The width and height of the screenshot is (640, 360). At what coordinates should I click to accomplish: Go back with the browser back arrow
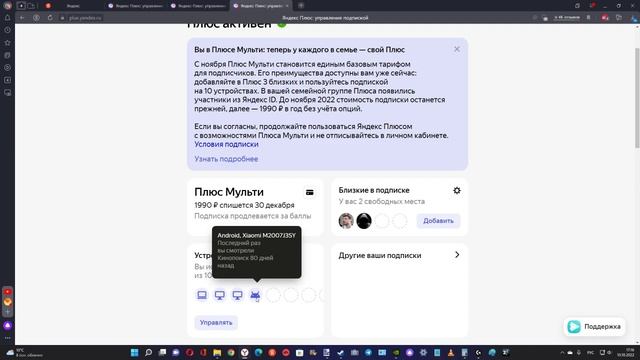22,18
